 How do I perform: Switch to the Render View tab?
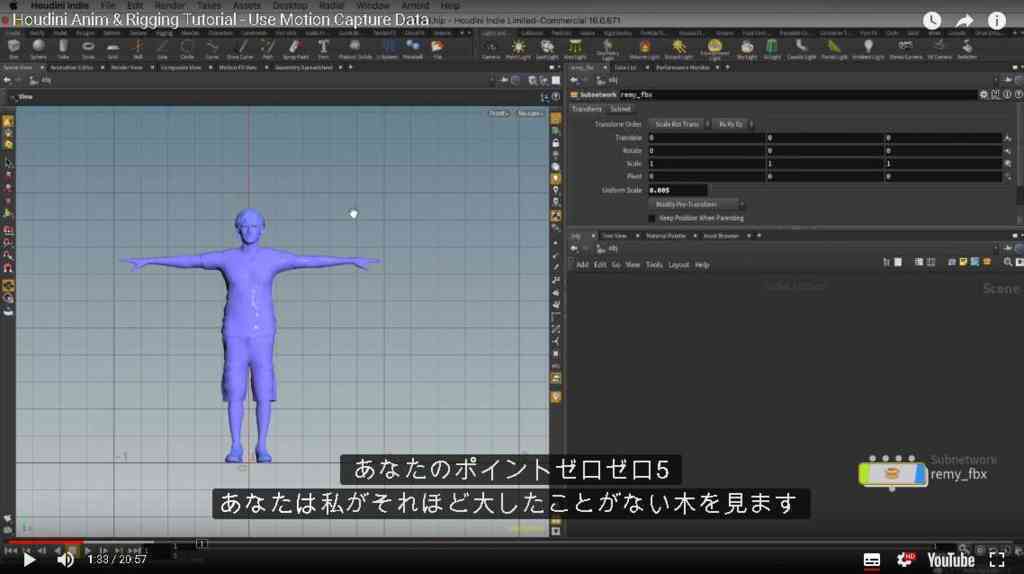coord(127,67)
